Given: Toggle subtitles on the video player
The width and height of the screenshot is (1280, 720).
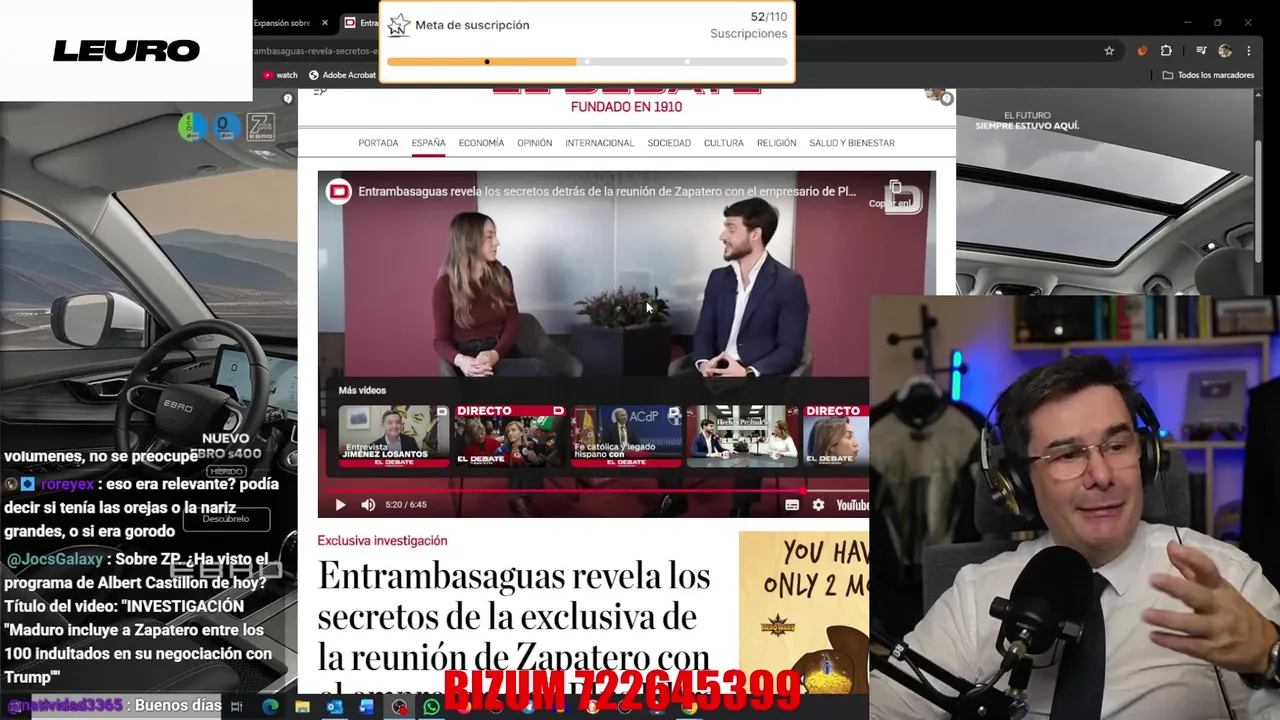Looking at the screenshot, I should click(792, 505).
